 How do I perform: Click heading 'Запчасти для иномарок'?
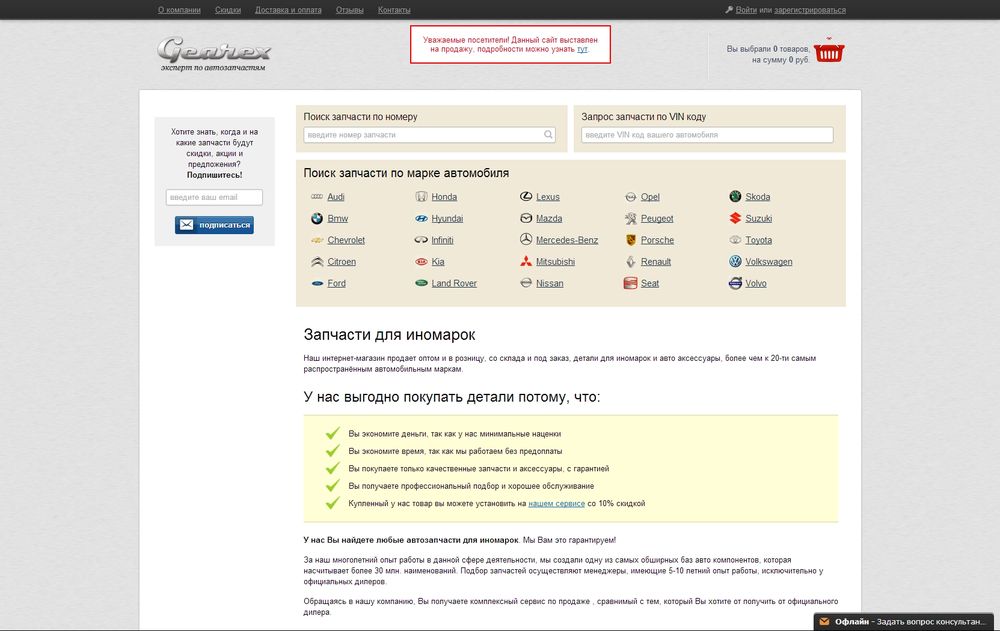(389, 335)
